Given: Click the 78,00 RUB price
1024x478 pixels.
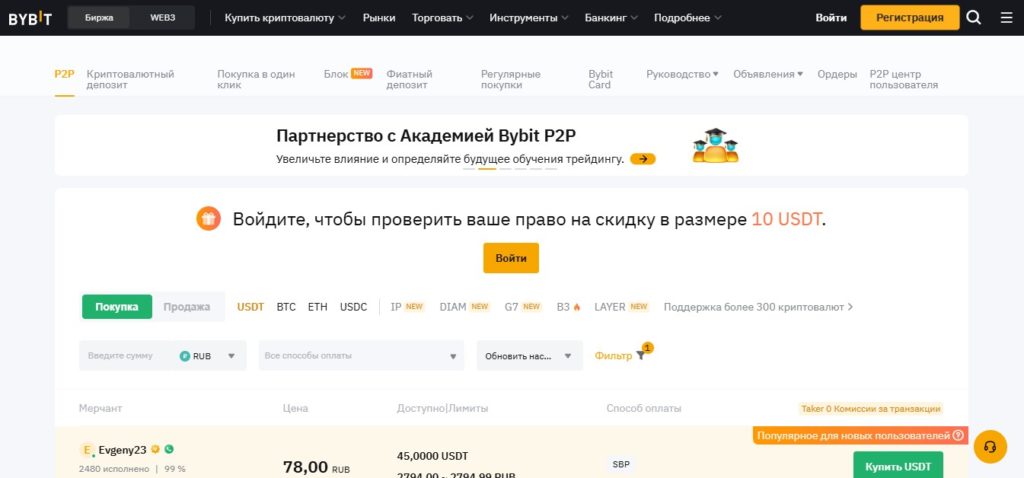Looking at the screenshot, I should point(316,467).
